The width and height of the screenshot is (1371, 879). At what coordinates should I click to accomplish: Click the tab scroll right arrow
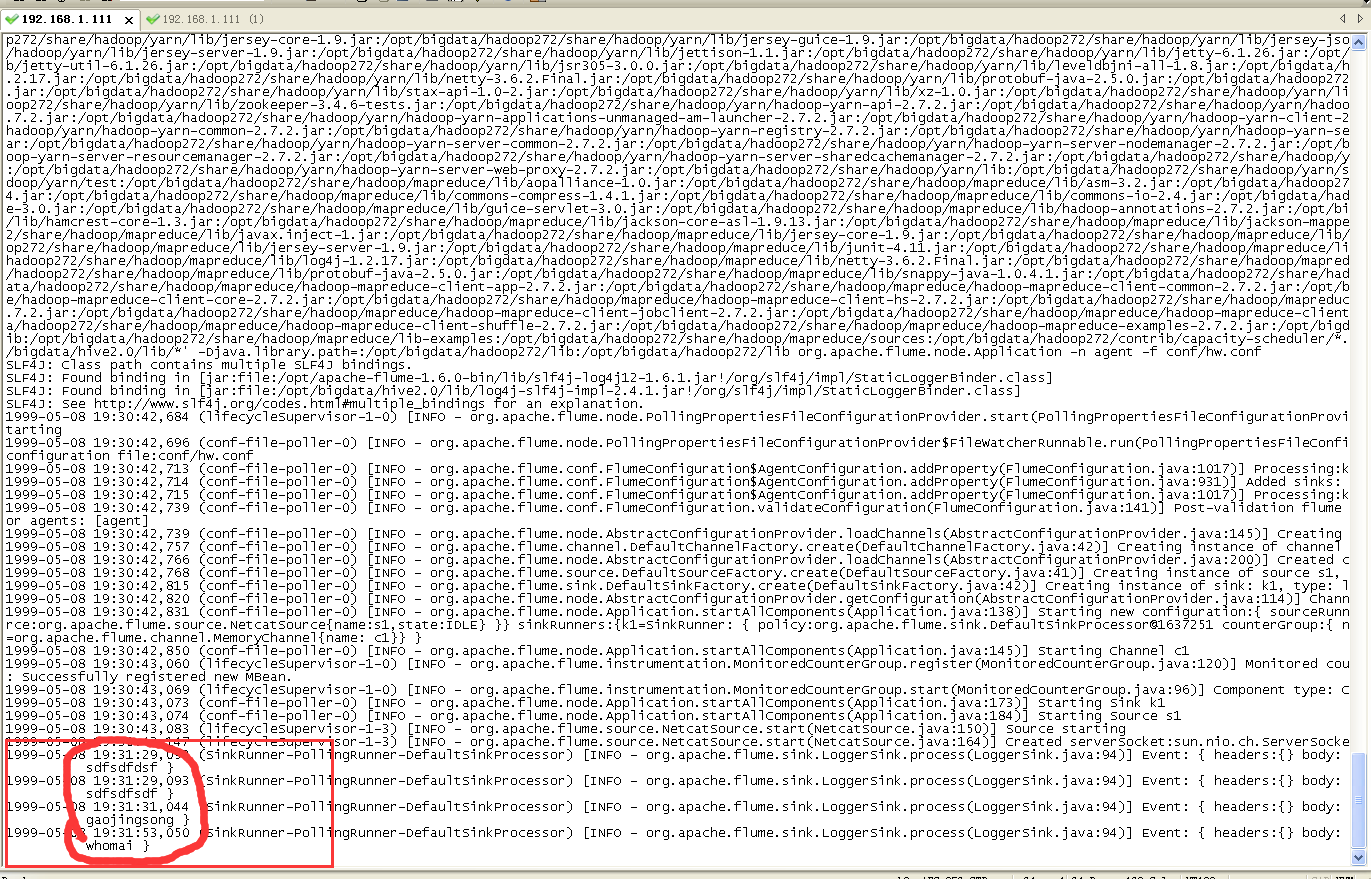point(1359,19)
